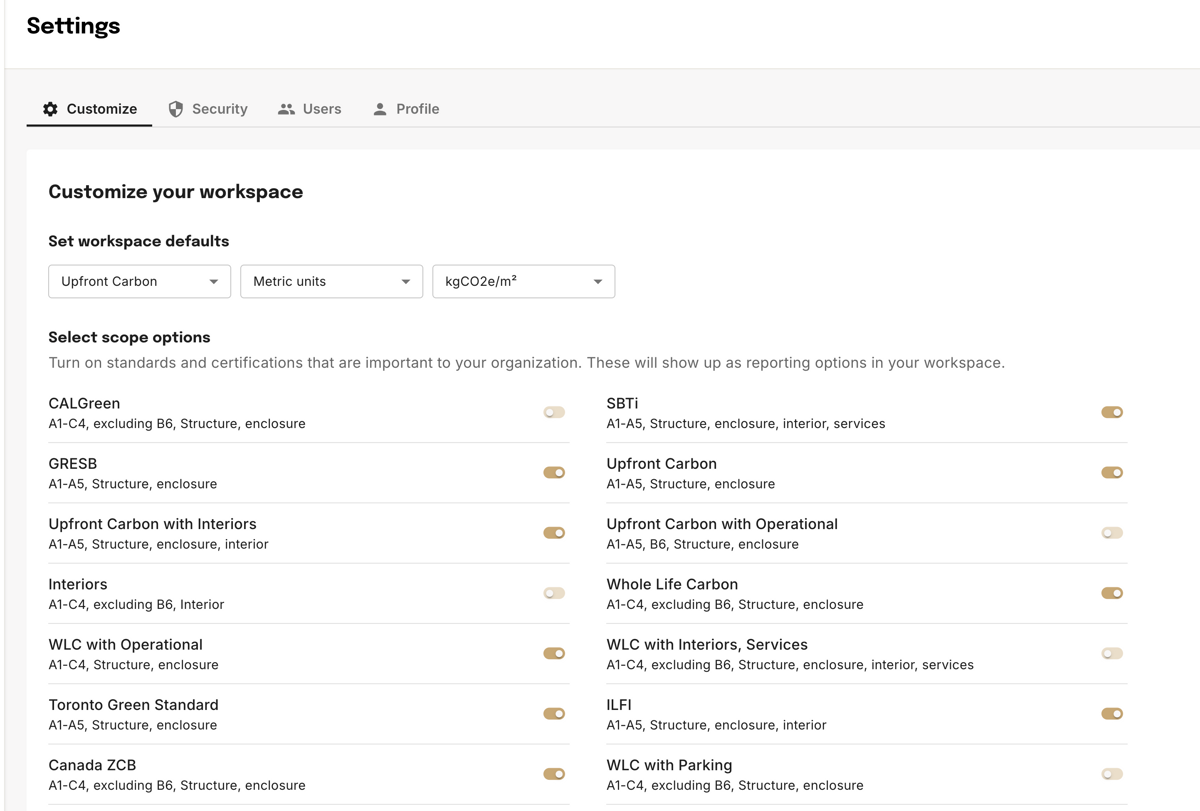The image size is (1200, 811).
Task: Click the 'Select scope options' label
Action: (129, 337)
